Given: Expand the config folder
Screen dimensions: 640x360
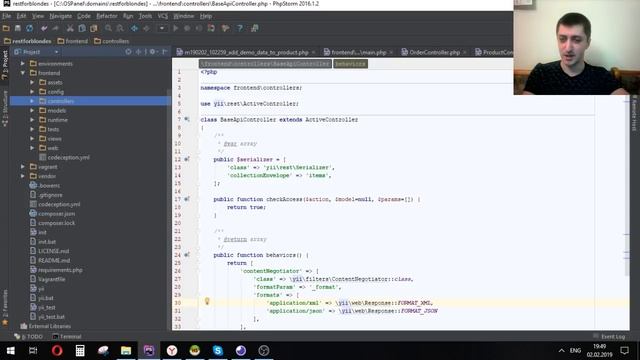Looking at the screenshot, I should (x=32, y=92).
